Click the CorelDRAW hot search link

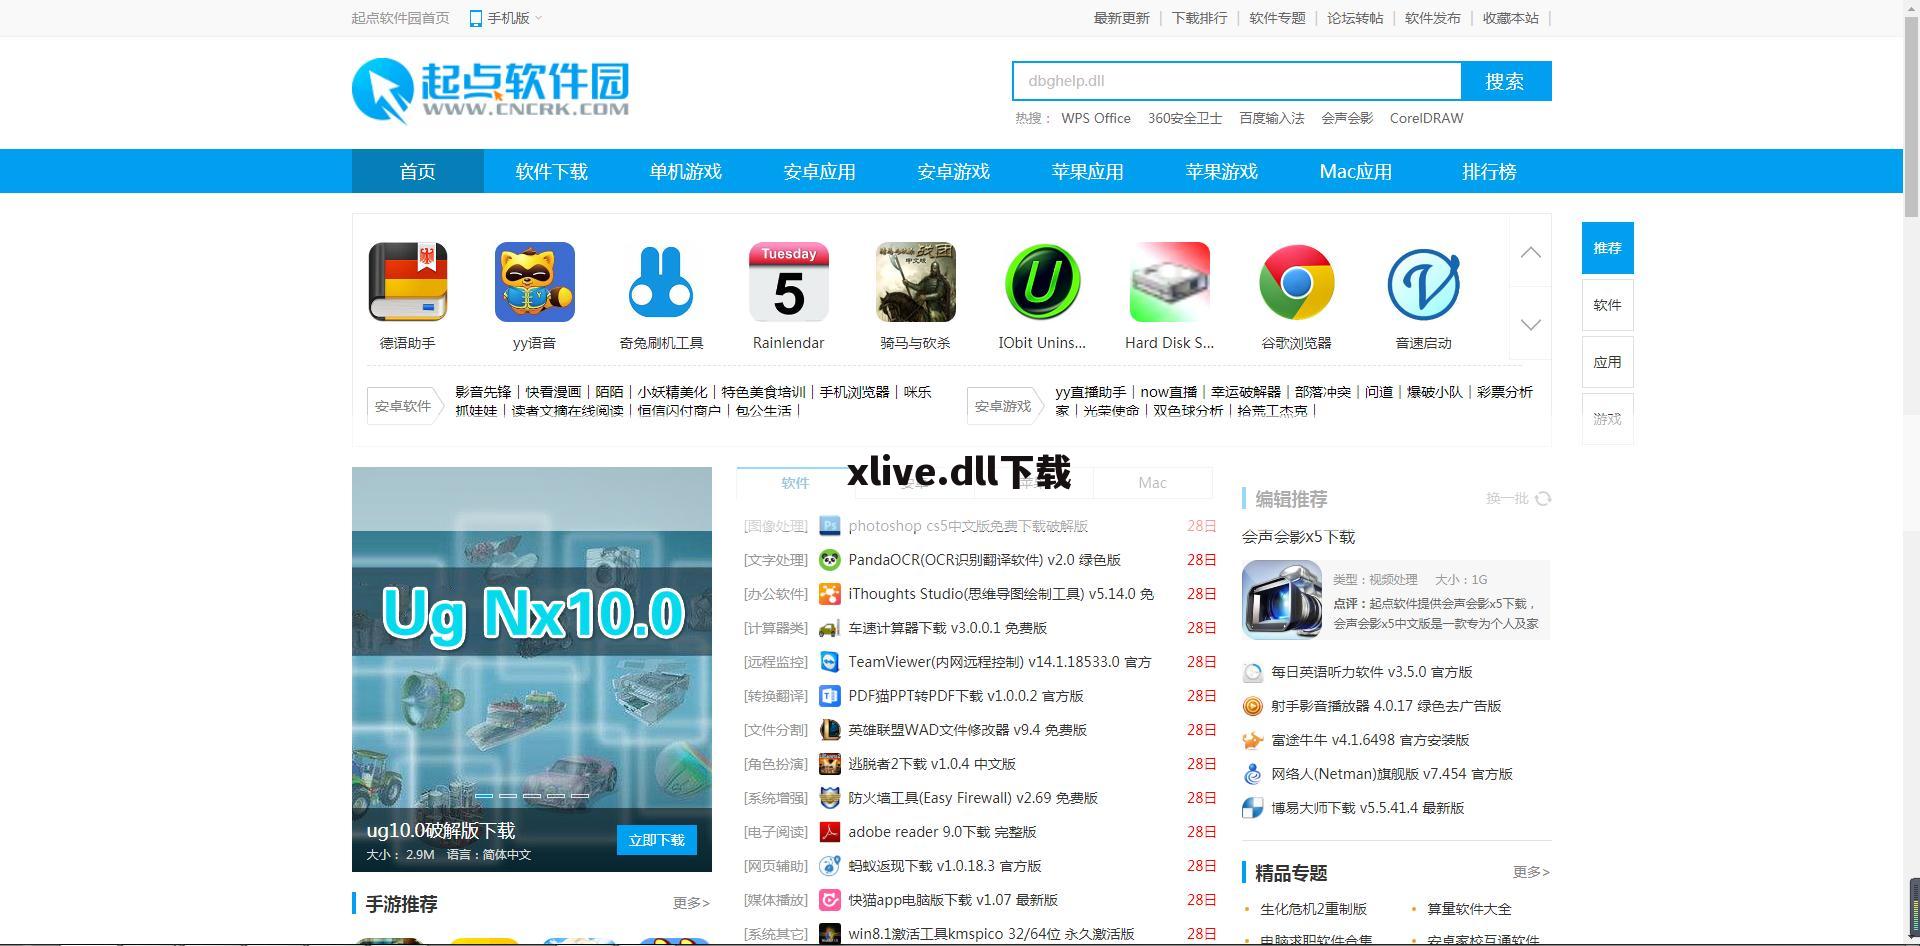click(1426, 118)
